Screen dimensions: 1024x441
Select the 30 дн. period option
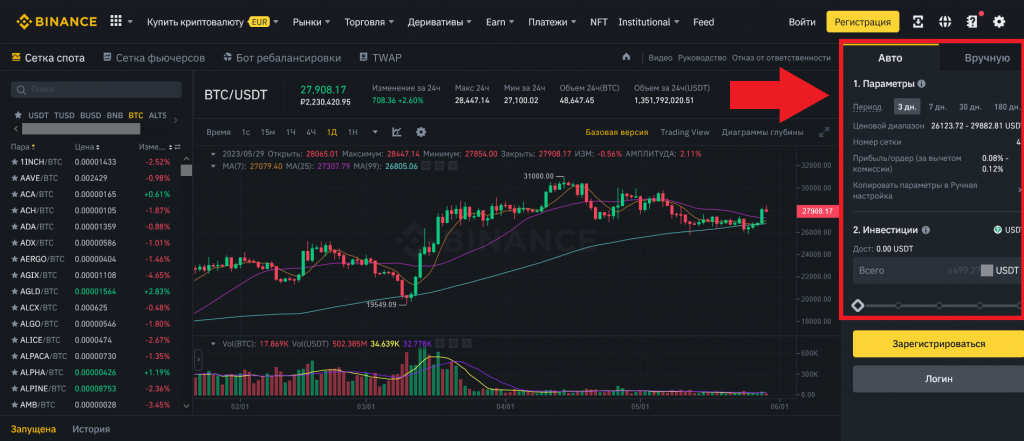[x=970, y=106]
